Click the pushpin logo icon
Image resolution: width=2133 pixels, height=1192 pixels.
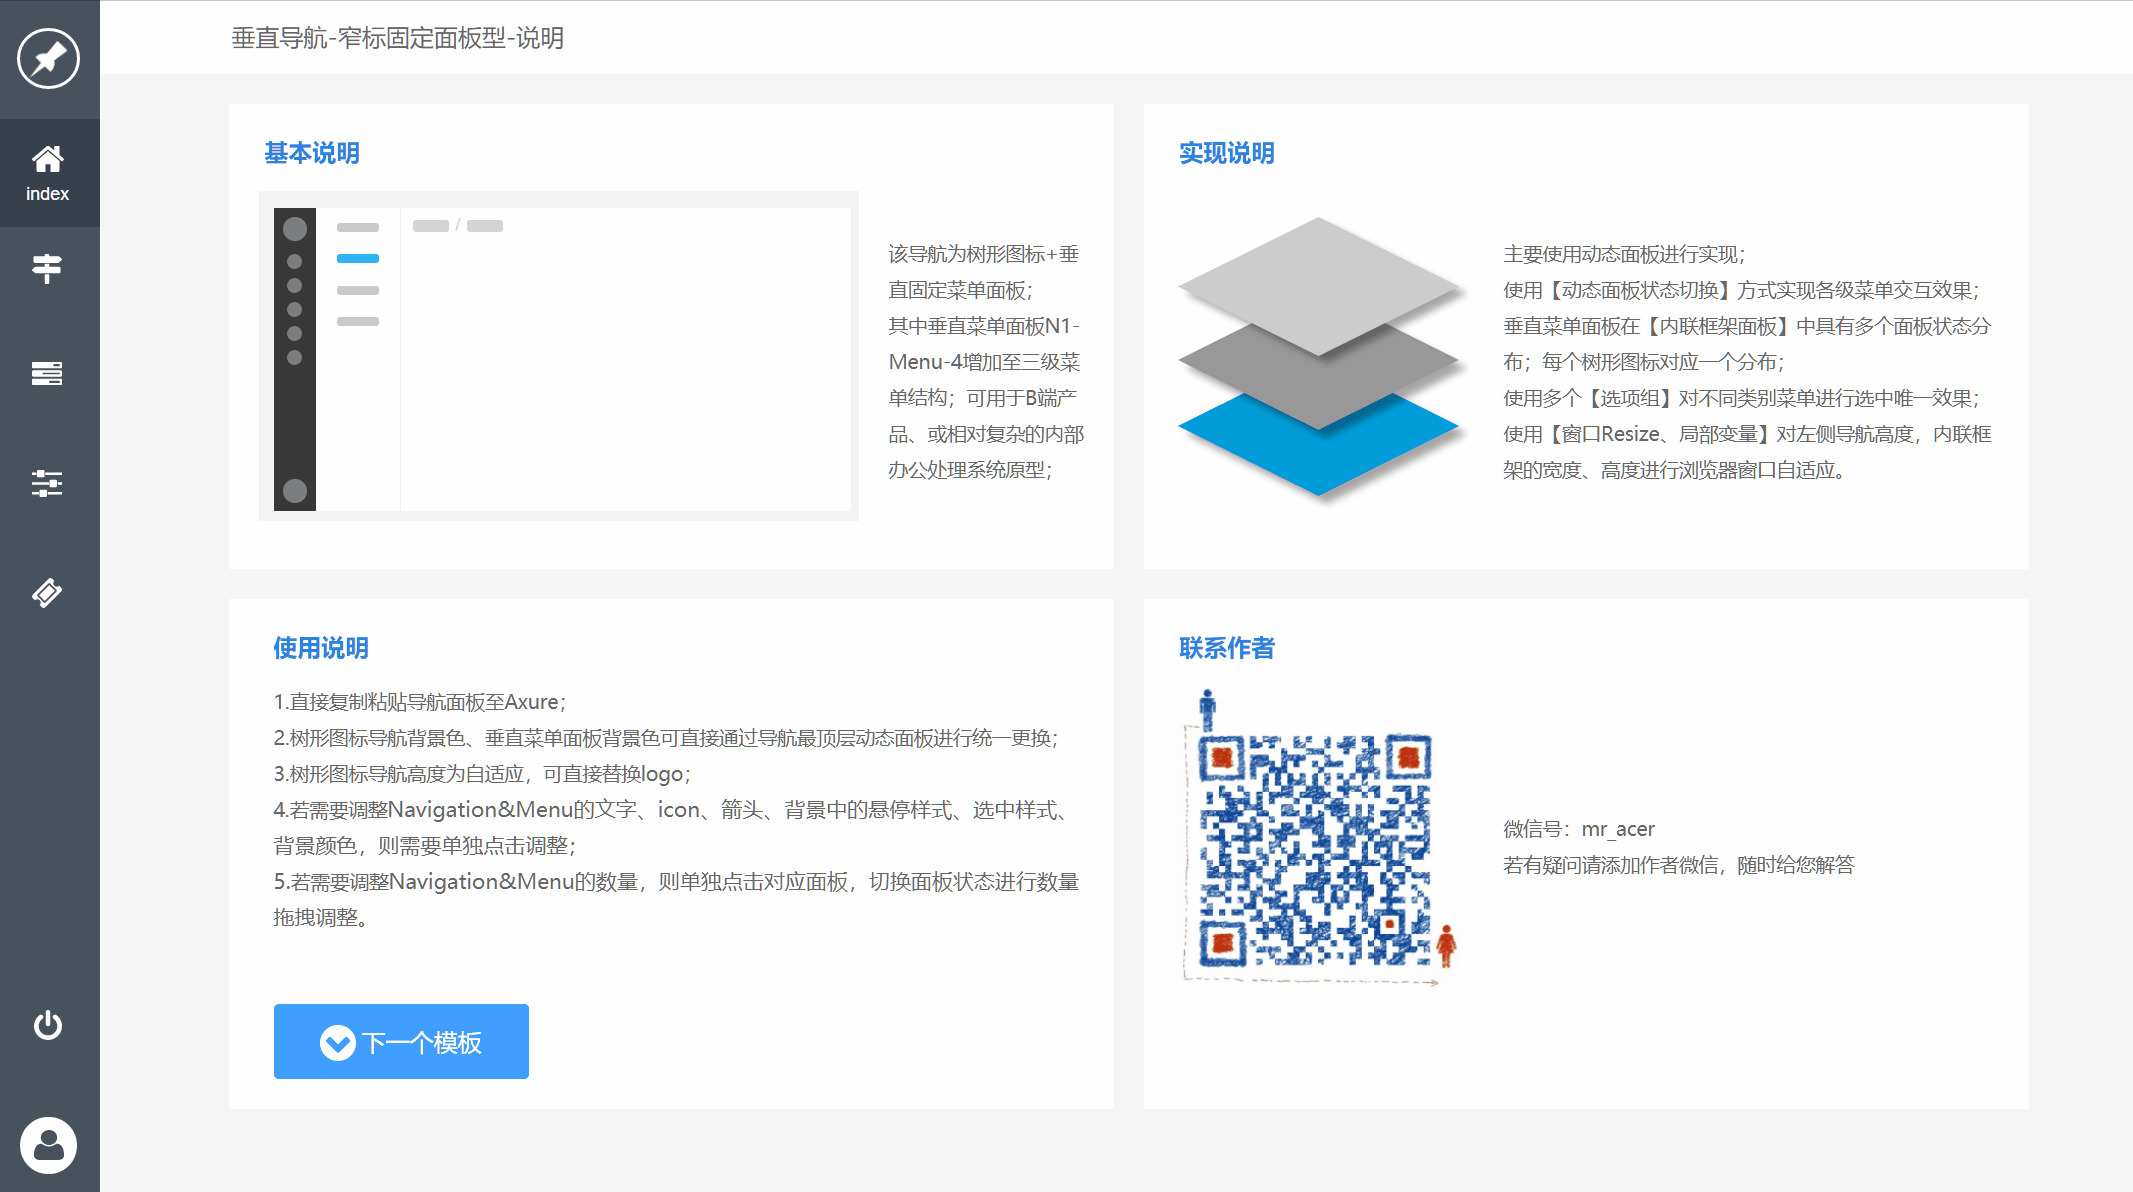[x=48, y=59]
